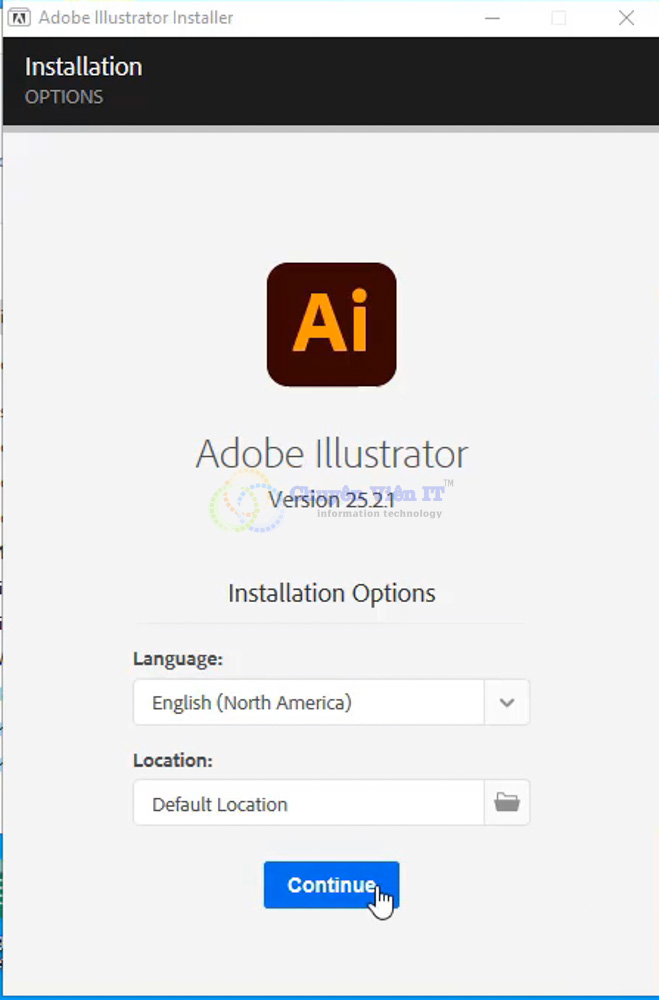Select the OPTIONS label under Installation
The height and width of the screenshot is (1000, 659).
tap(65, 96)
